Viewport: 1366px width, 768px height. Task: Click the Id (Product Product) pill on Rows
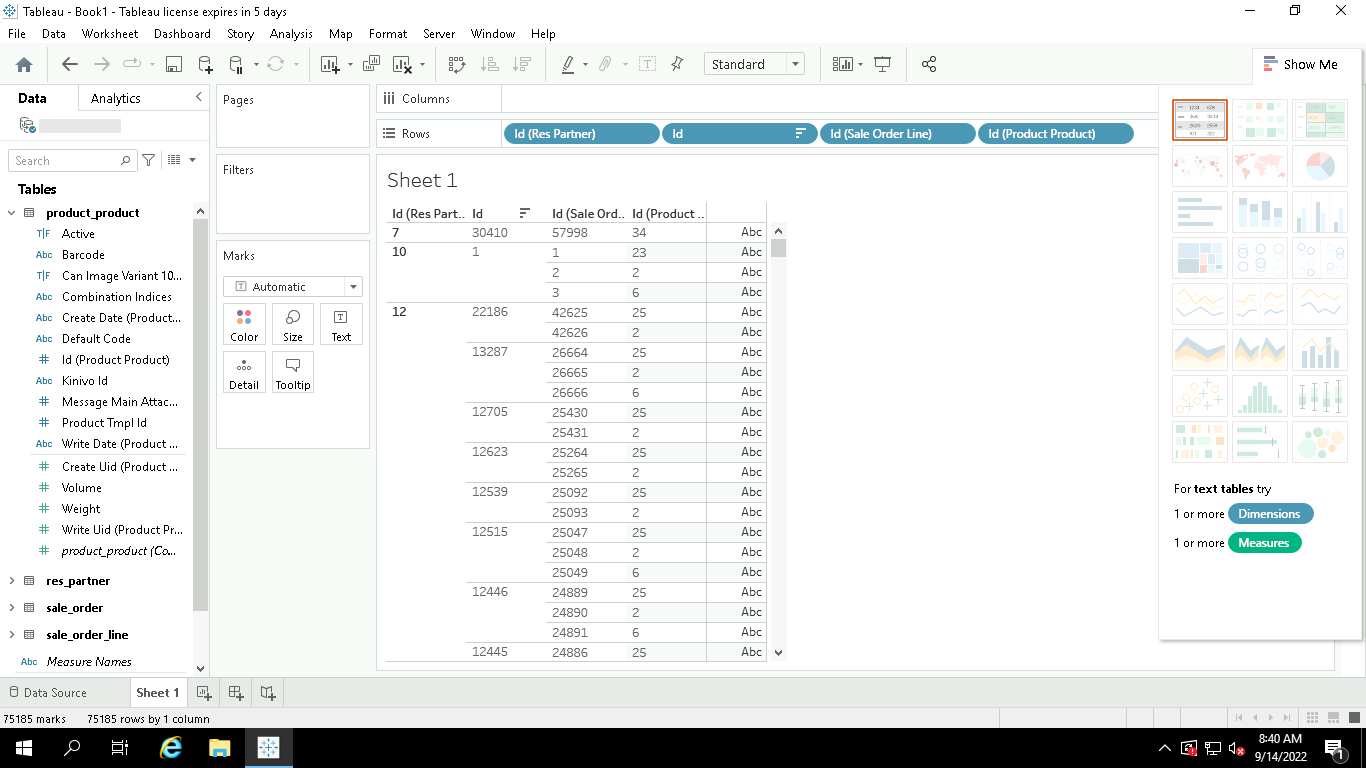point(1056,134)
